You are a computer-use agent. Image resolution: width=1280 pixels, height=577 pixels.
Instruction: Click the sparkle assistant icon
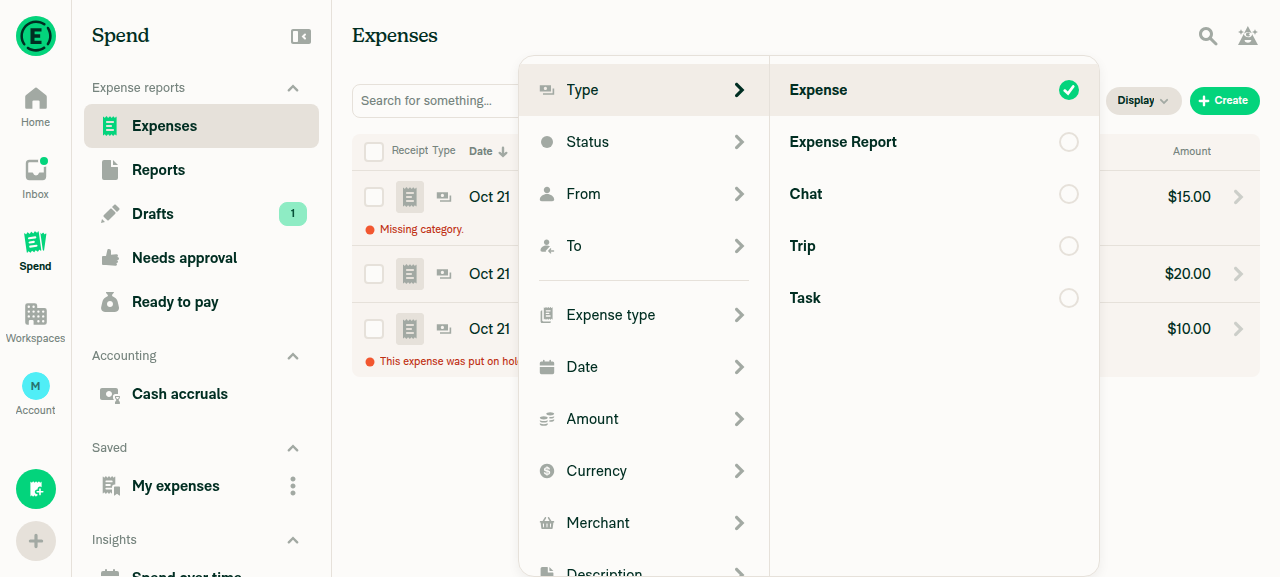pyautogui.click(x=1248, y=36)
